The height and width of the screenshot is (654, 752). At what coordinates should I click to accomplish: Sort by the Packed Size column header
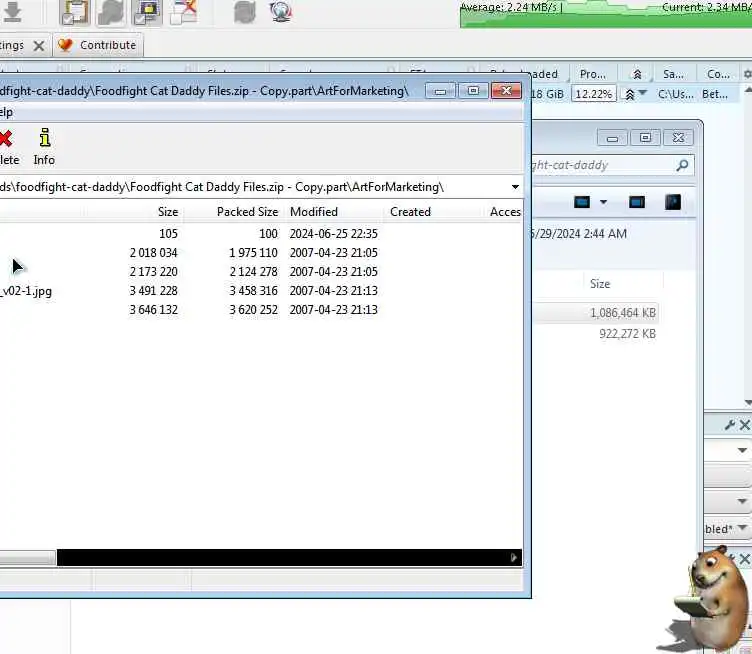point(247,211)
